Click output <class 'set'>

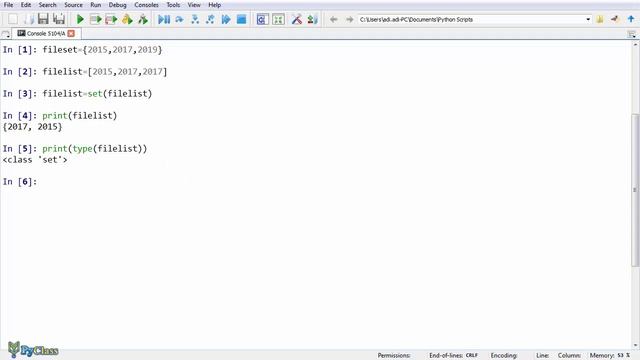tap(35, 160)
